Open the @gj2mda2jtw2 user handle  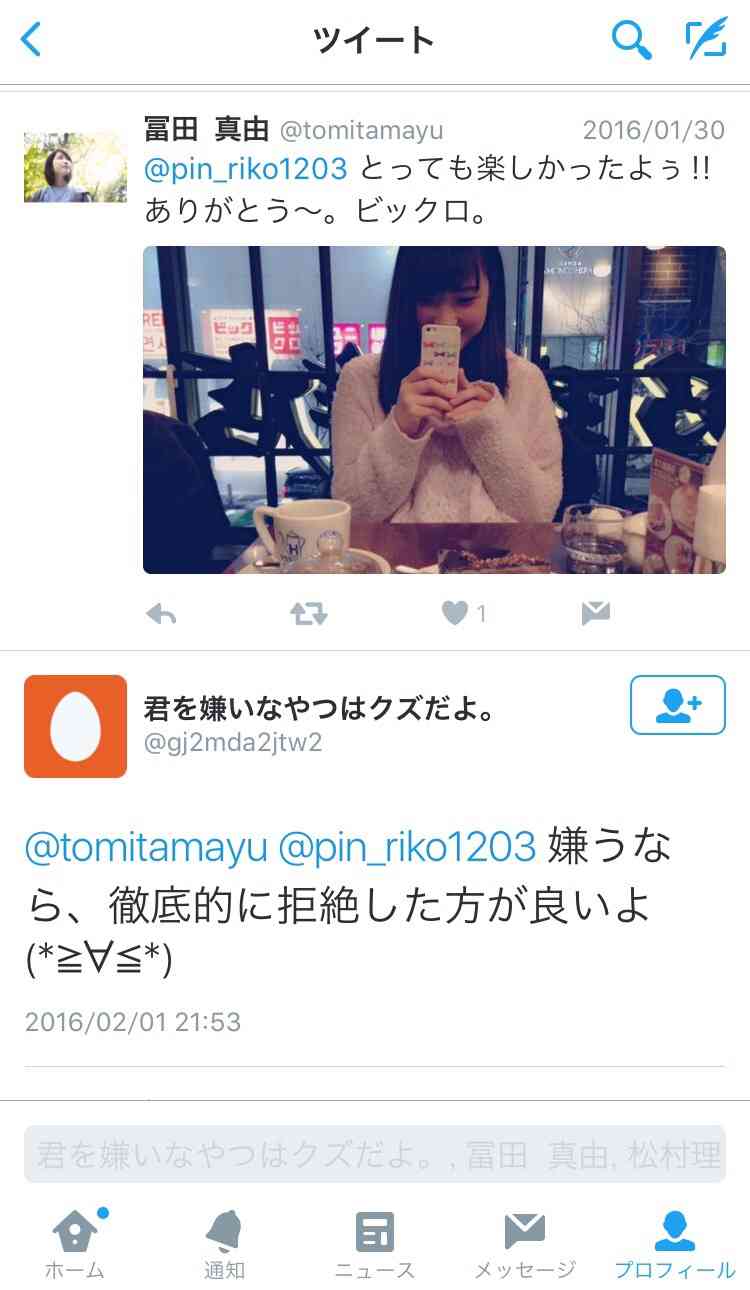233,743
